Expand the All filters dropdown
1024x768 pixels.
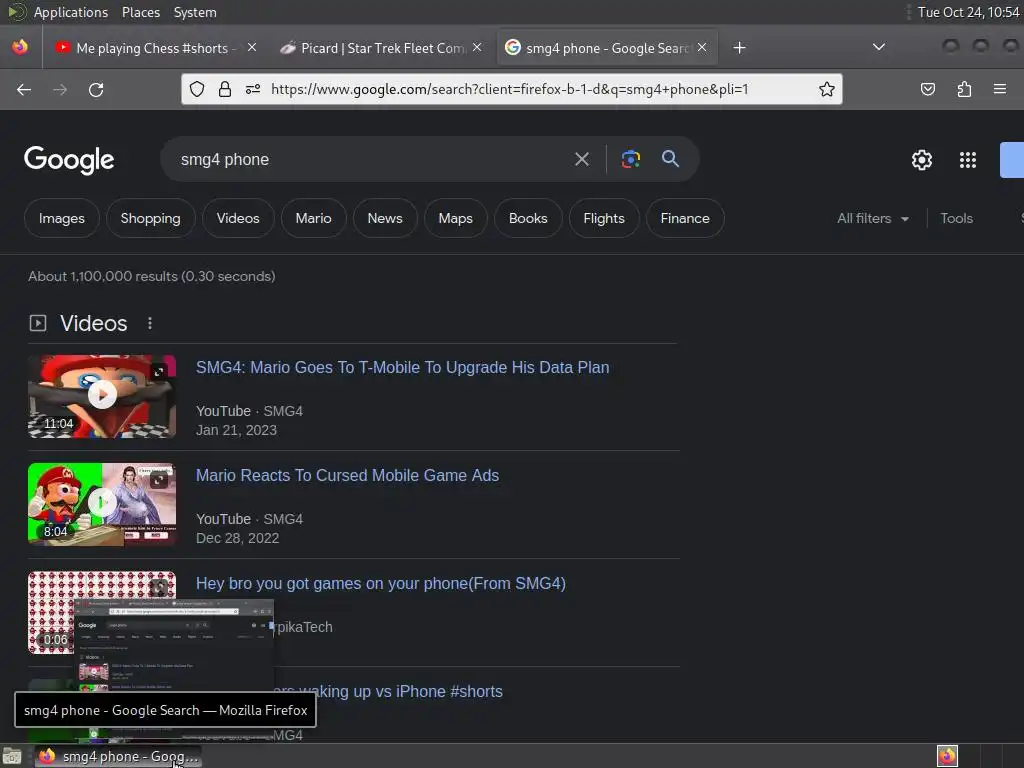coord(872,218)
